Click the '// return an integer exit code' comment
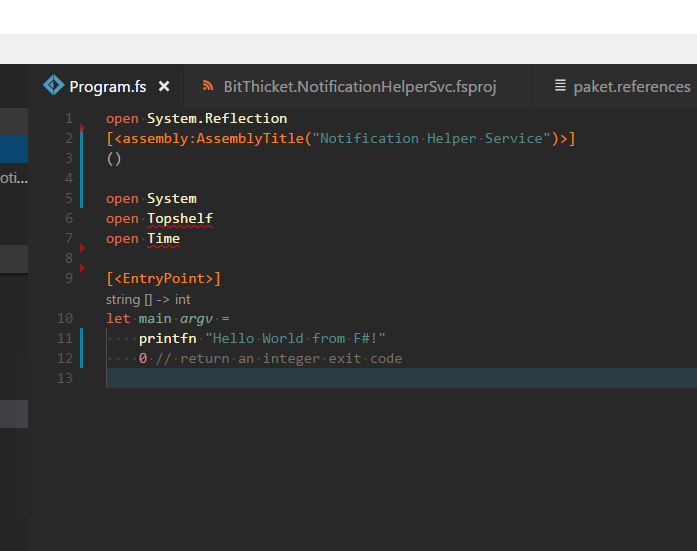The height and width of the screenshot is (551, 697). (279, 359)
